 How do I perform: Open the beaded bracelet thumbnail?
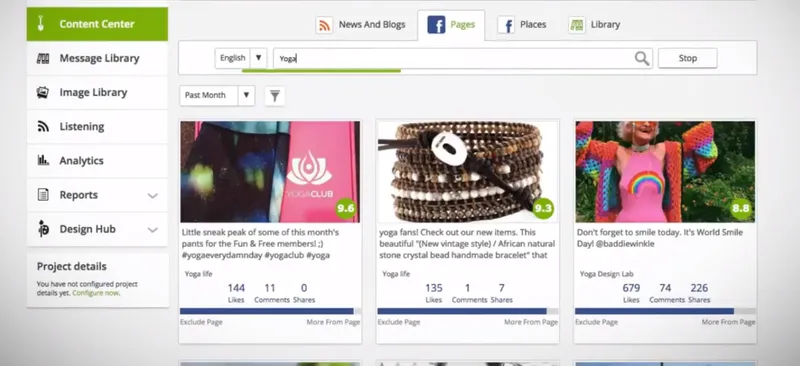point(467,172)
